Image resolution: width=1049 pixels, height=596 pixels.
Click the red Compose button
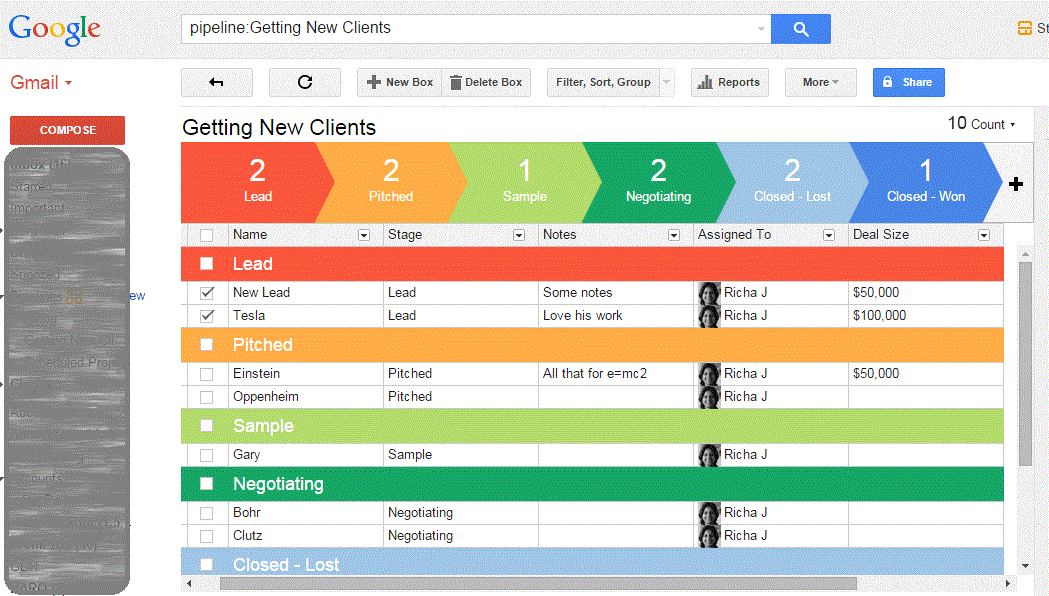pos(67,130)
